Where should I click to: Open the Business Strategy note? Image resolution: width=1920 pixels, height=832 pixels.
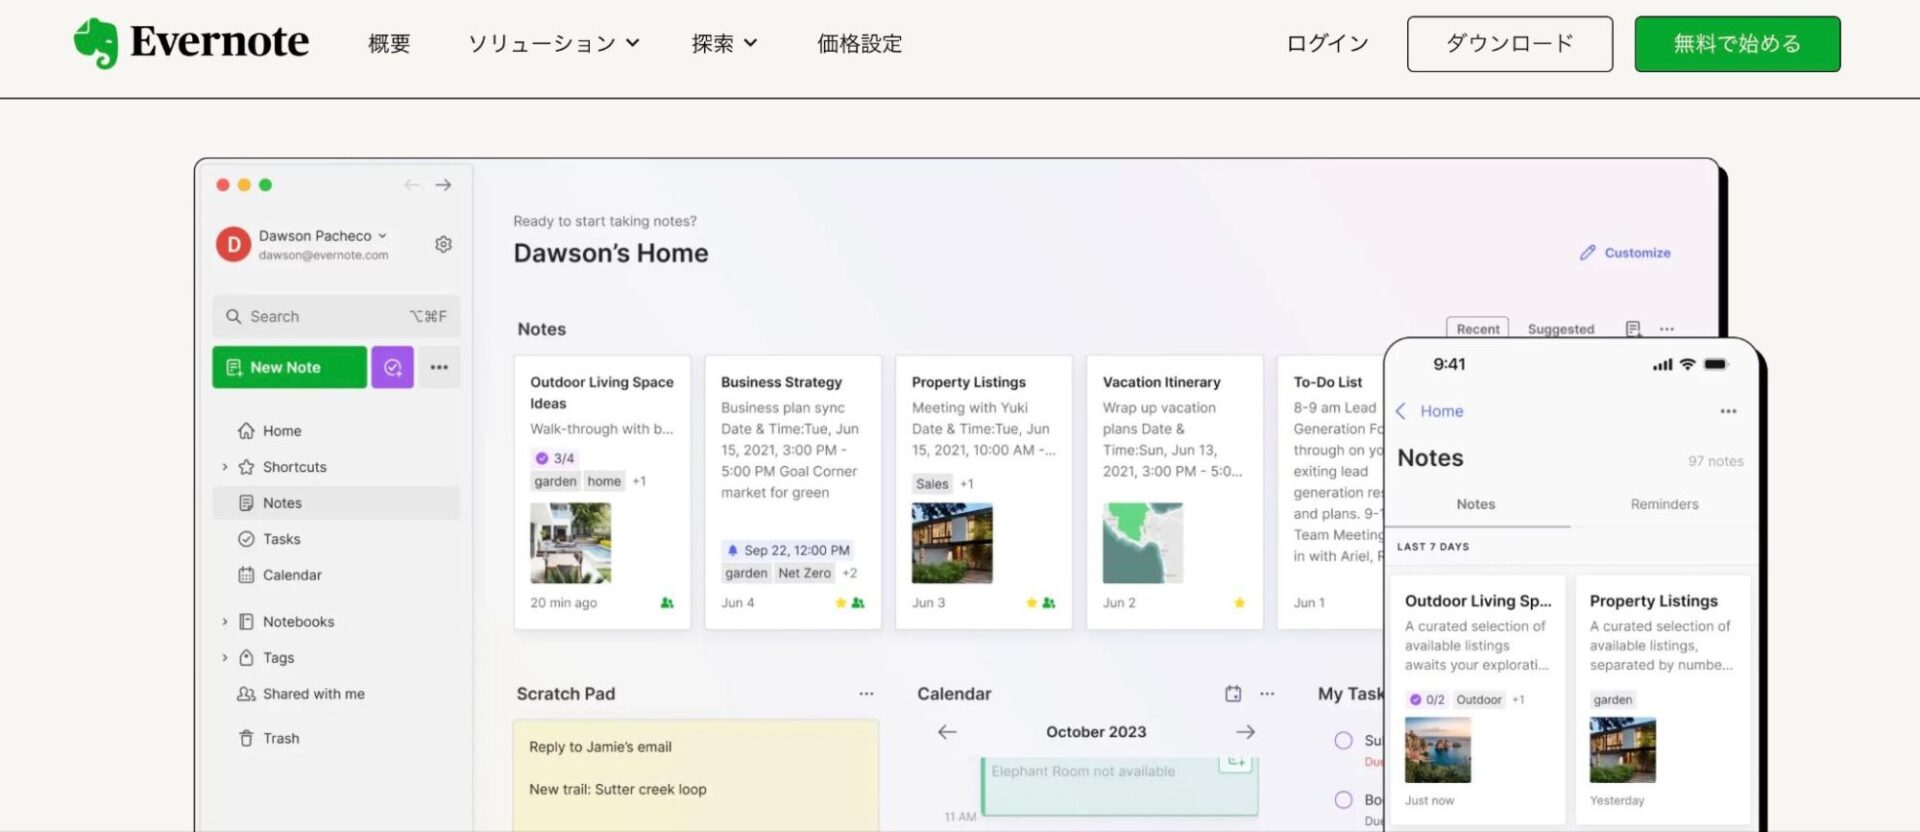tap(793, 492)
